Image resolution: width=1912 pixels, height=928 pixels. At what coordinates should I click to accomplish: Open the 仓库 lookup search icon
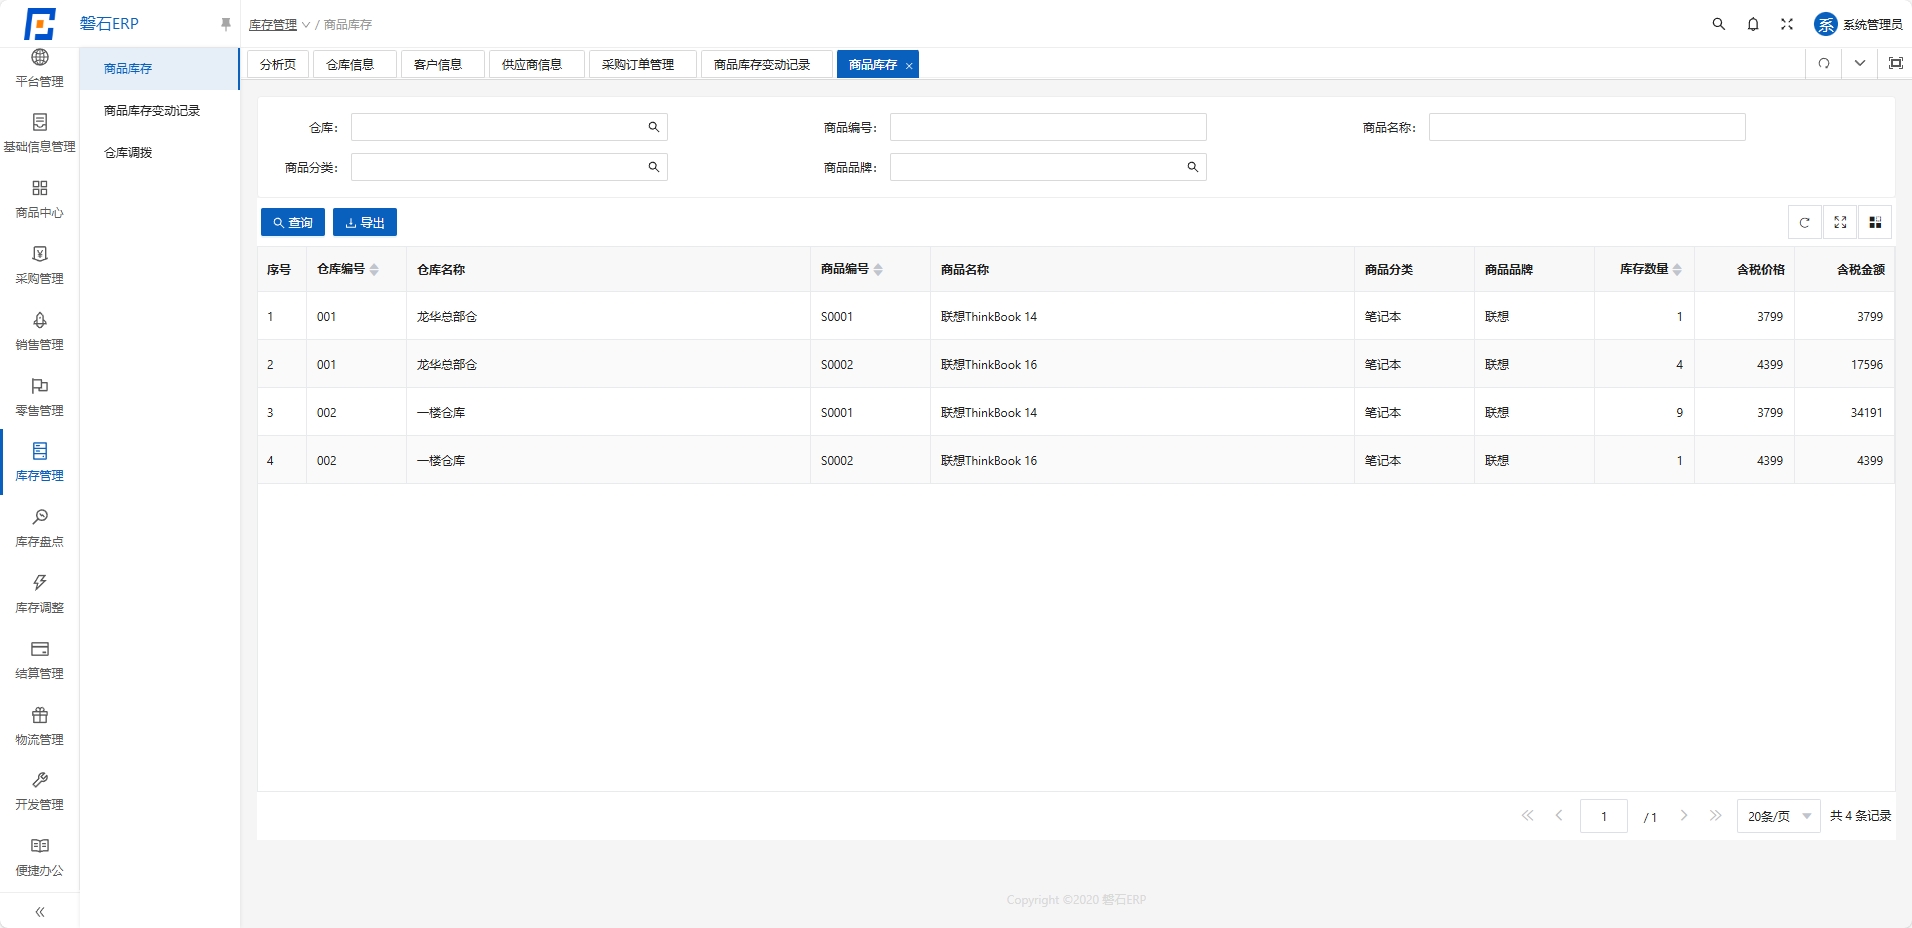(x=654, y=127)
